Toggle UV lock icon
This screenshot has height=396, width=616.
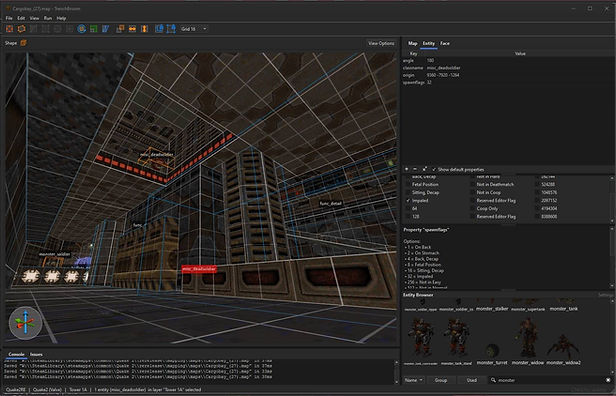(x=171, y=29)
